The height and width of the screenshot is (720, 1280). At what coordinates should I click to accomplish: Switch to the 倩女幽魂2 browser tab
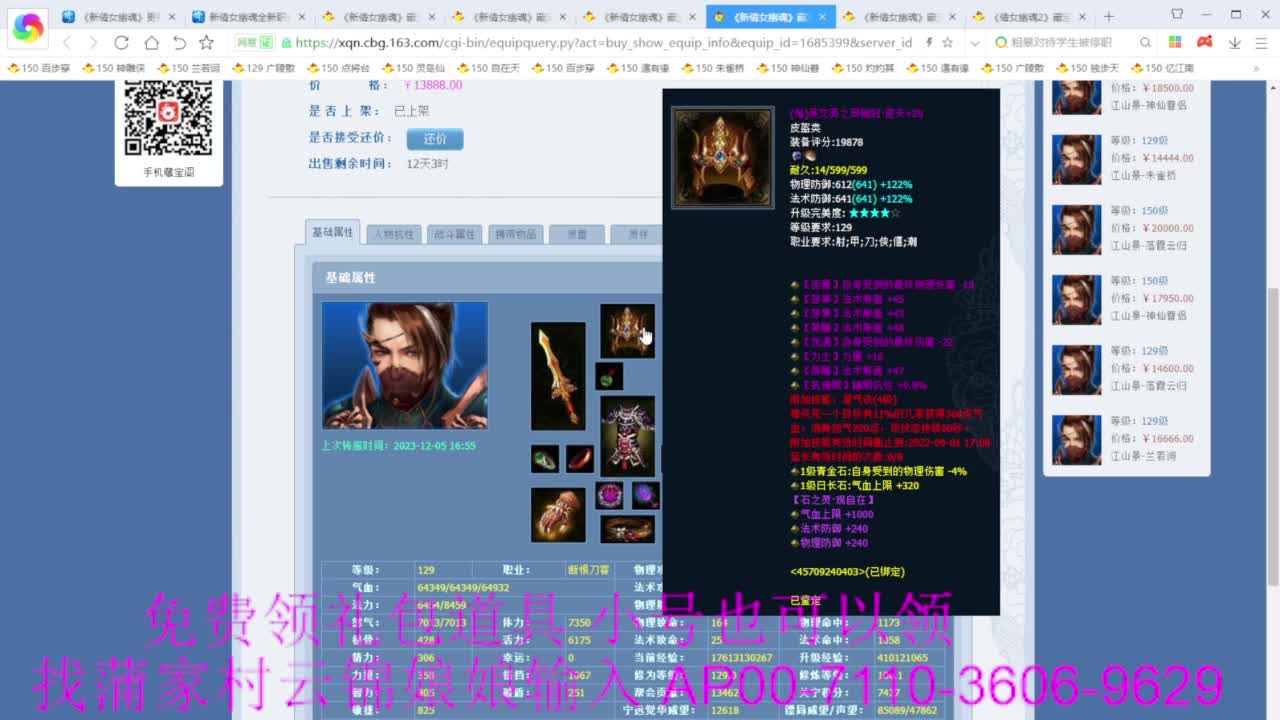[1030, 17]
